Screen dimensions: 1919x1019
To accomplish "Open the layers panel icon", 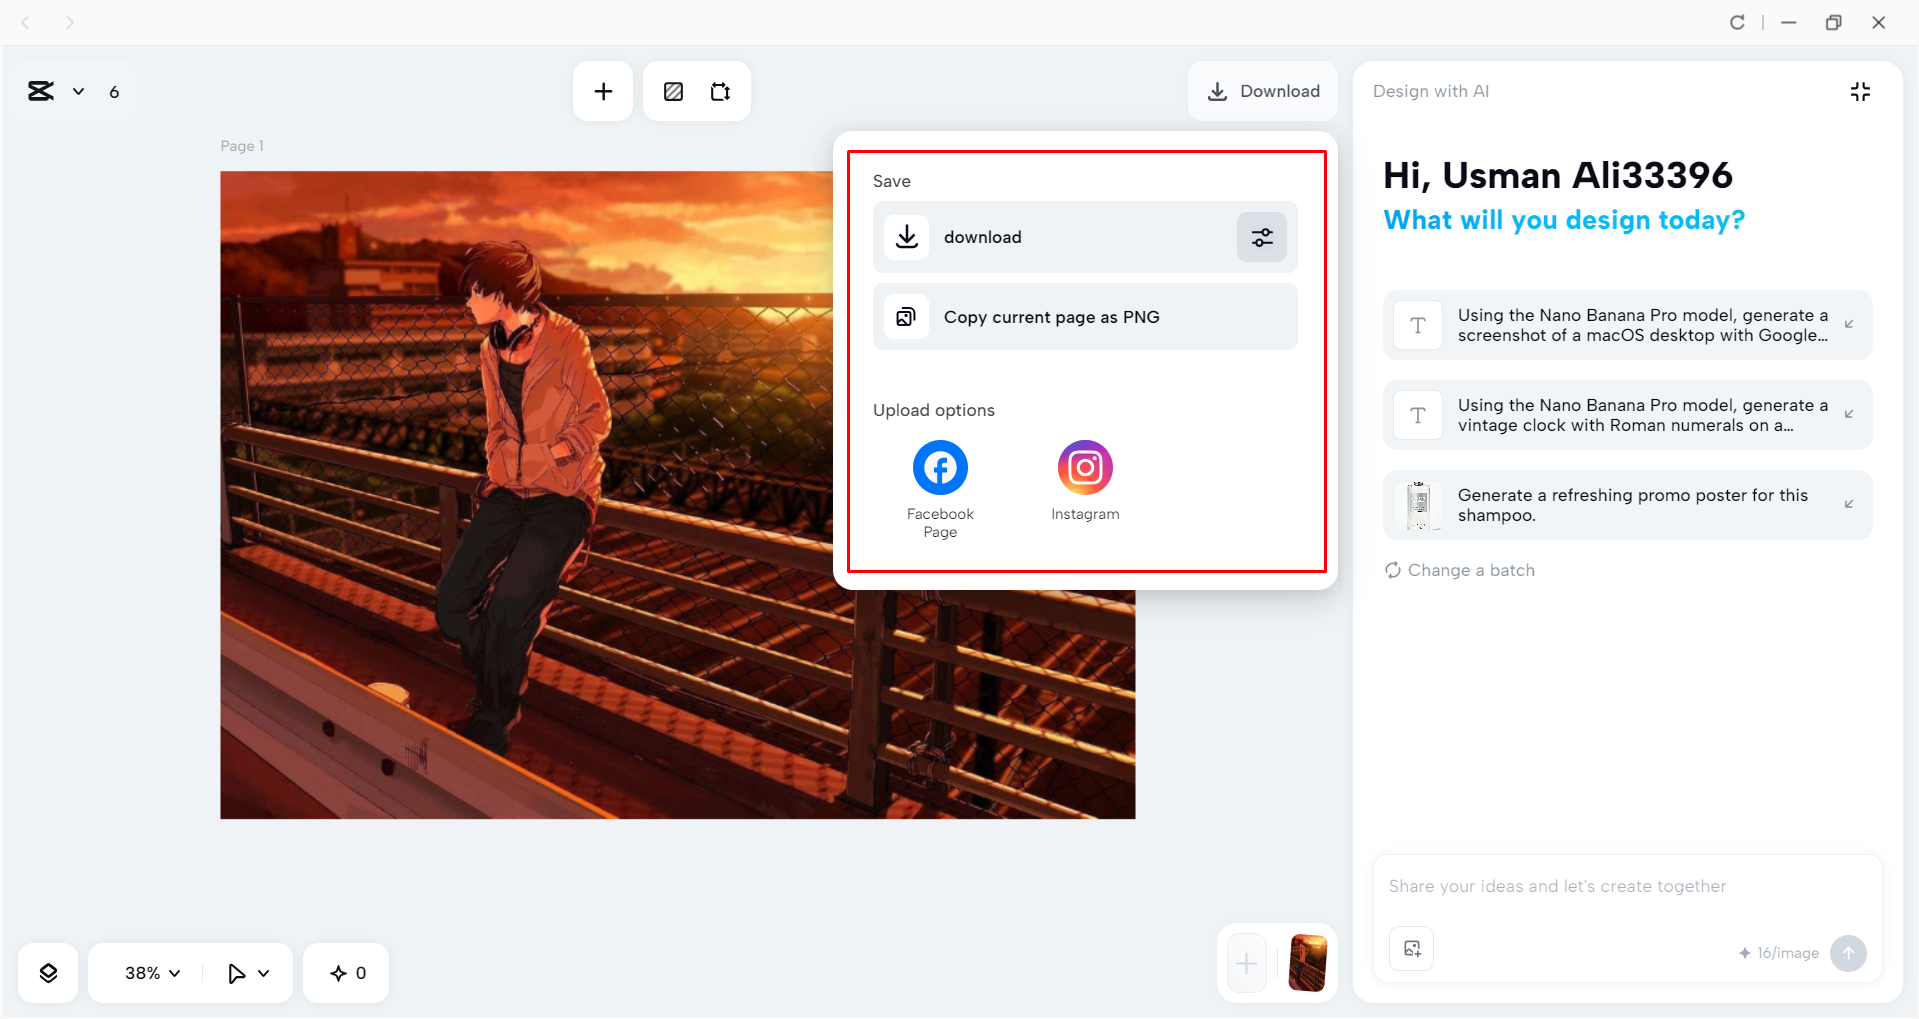I will [48, 973].
